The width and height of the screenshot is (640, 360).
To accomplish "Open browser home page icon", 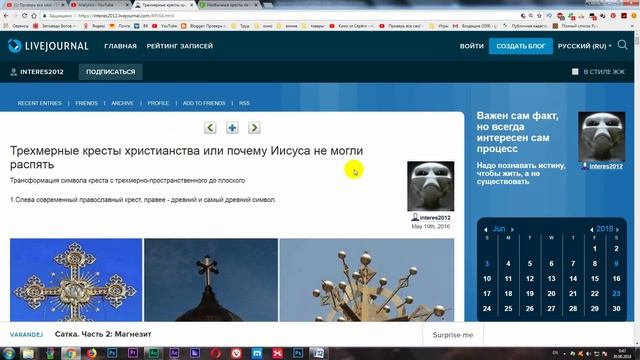I will tap(34, 16).
